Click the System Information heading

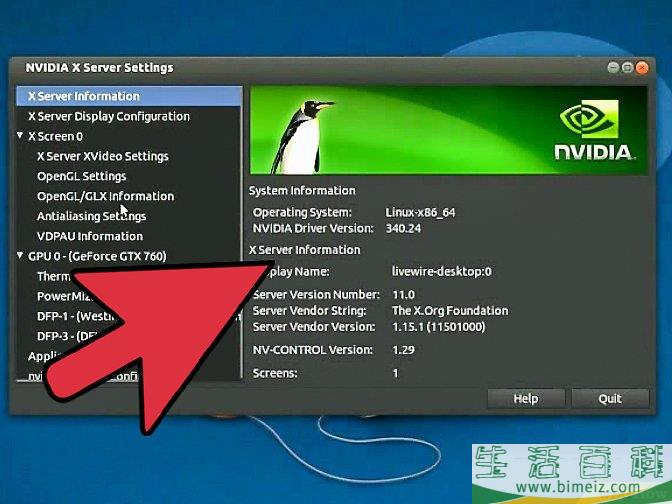[x=302, y=191]
